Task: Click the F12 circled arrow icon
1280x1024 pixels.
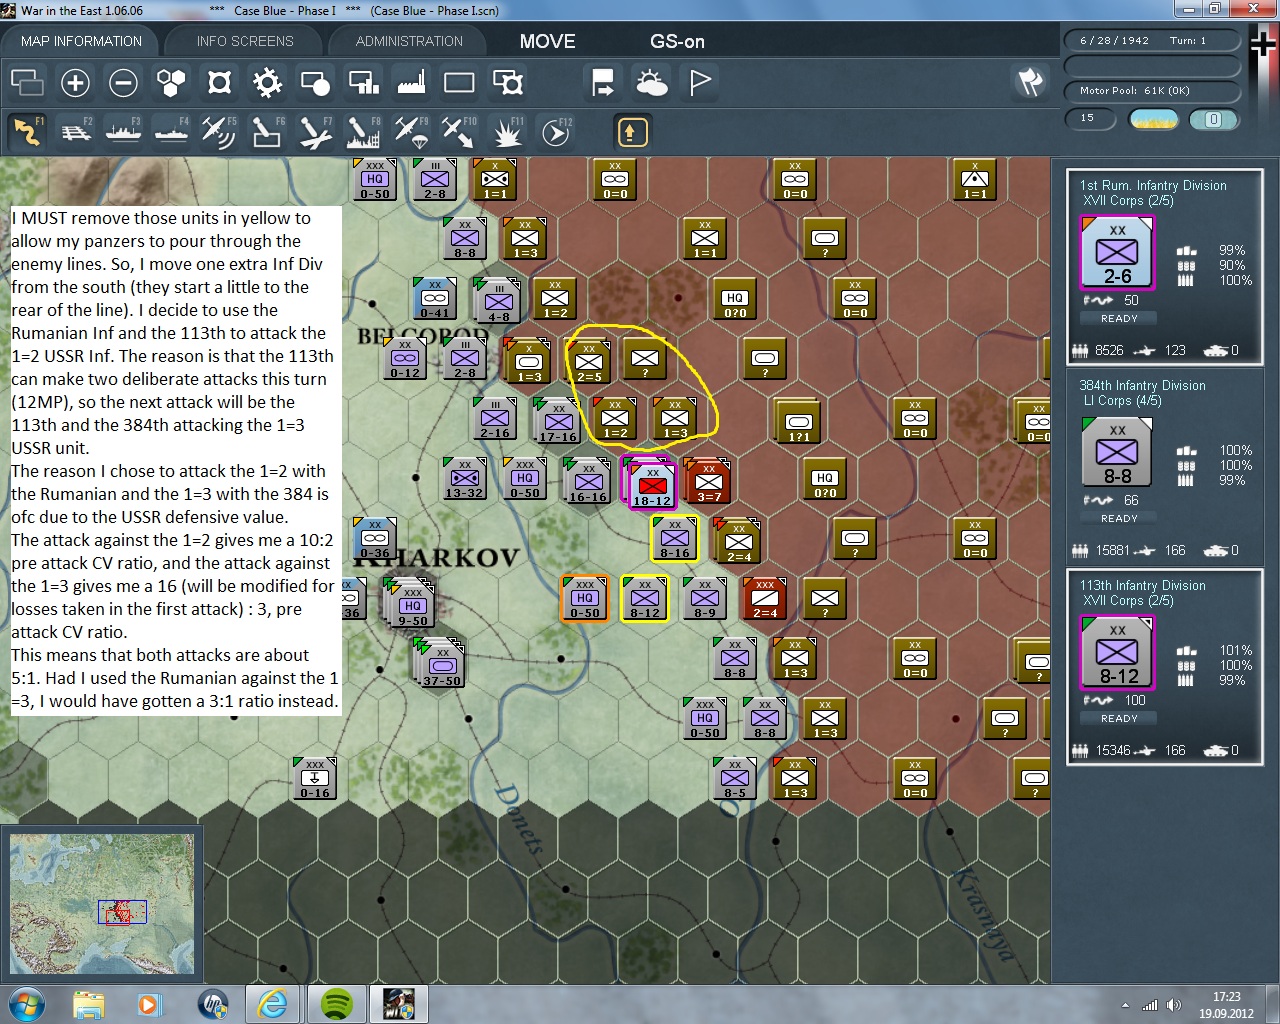Action: point(555,132)
